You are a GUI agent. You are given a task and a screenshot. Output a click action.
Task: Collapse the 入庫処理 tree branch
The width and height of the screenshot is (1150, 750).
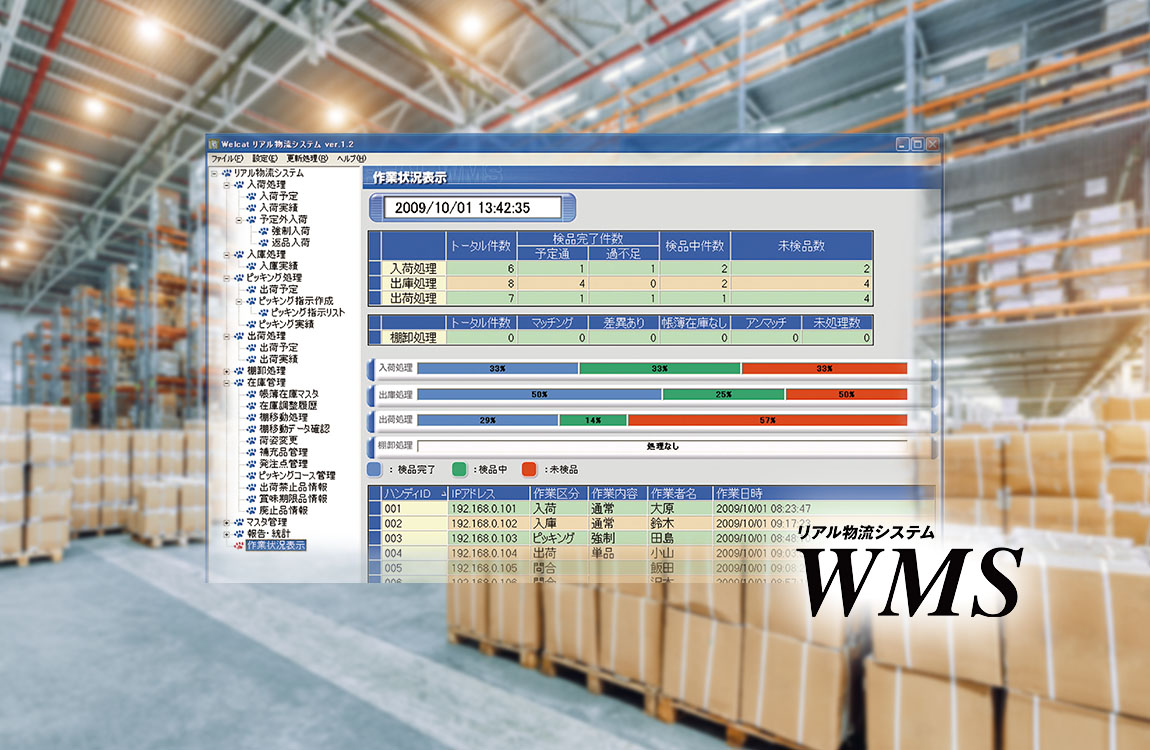(227, 254)
